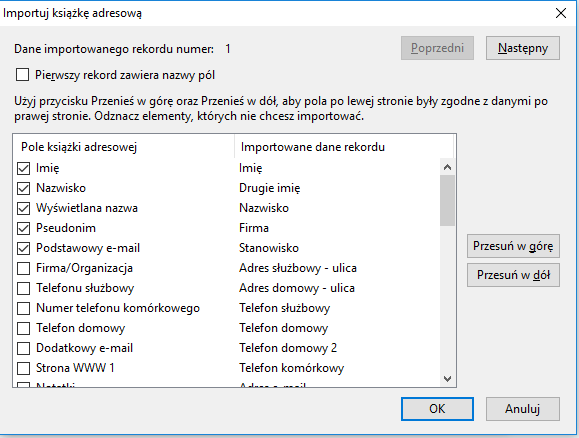Confirm import with the OK button
Viewport: 579px width, 438px height.
(437, 409)
